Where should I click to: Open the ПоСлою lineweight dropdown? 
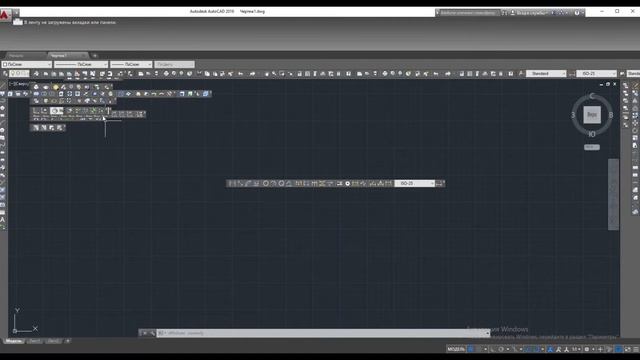pos(131,64)
